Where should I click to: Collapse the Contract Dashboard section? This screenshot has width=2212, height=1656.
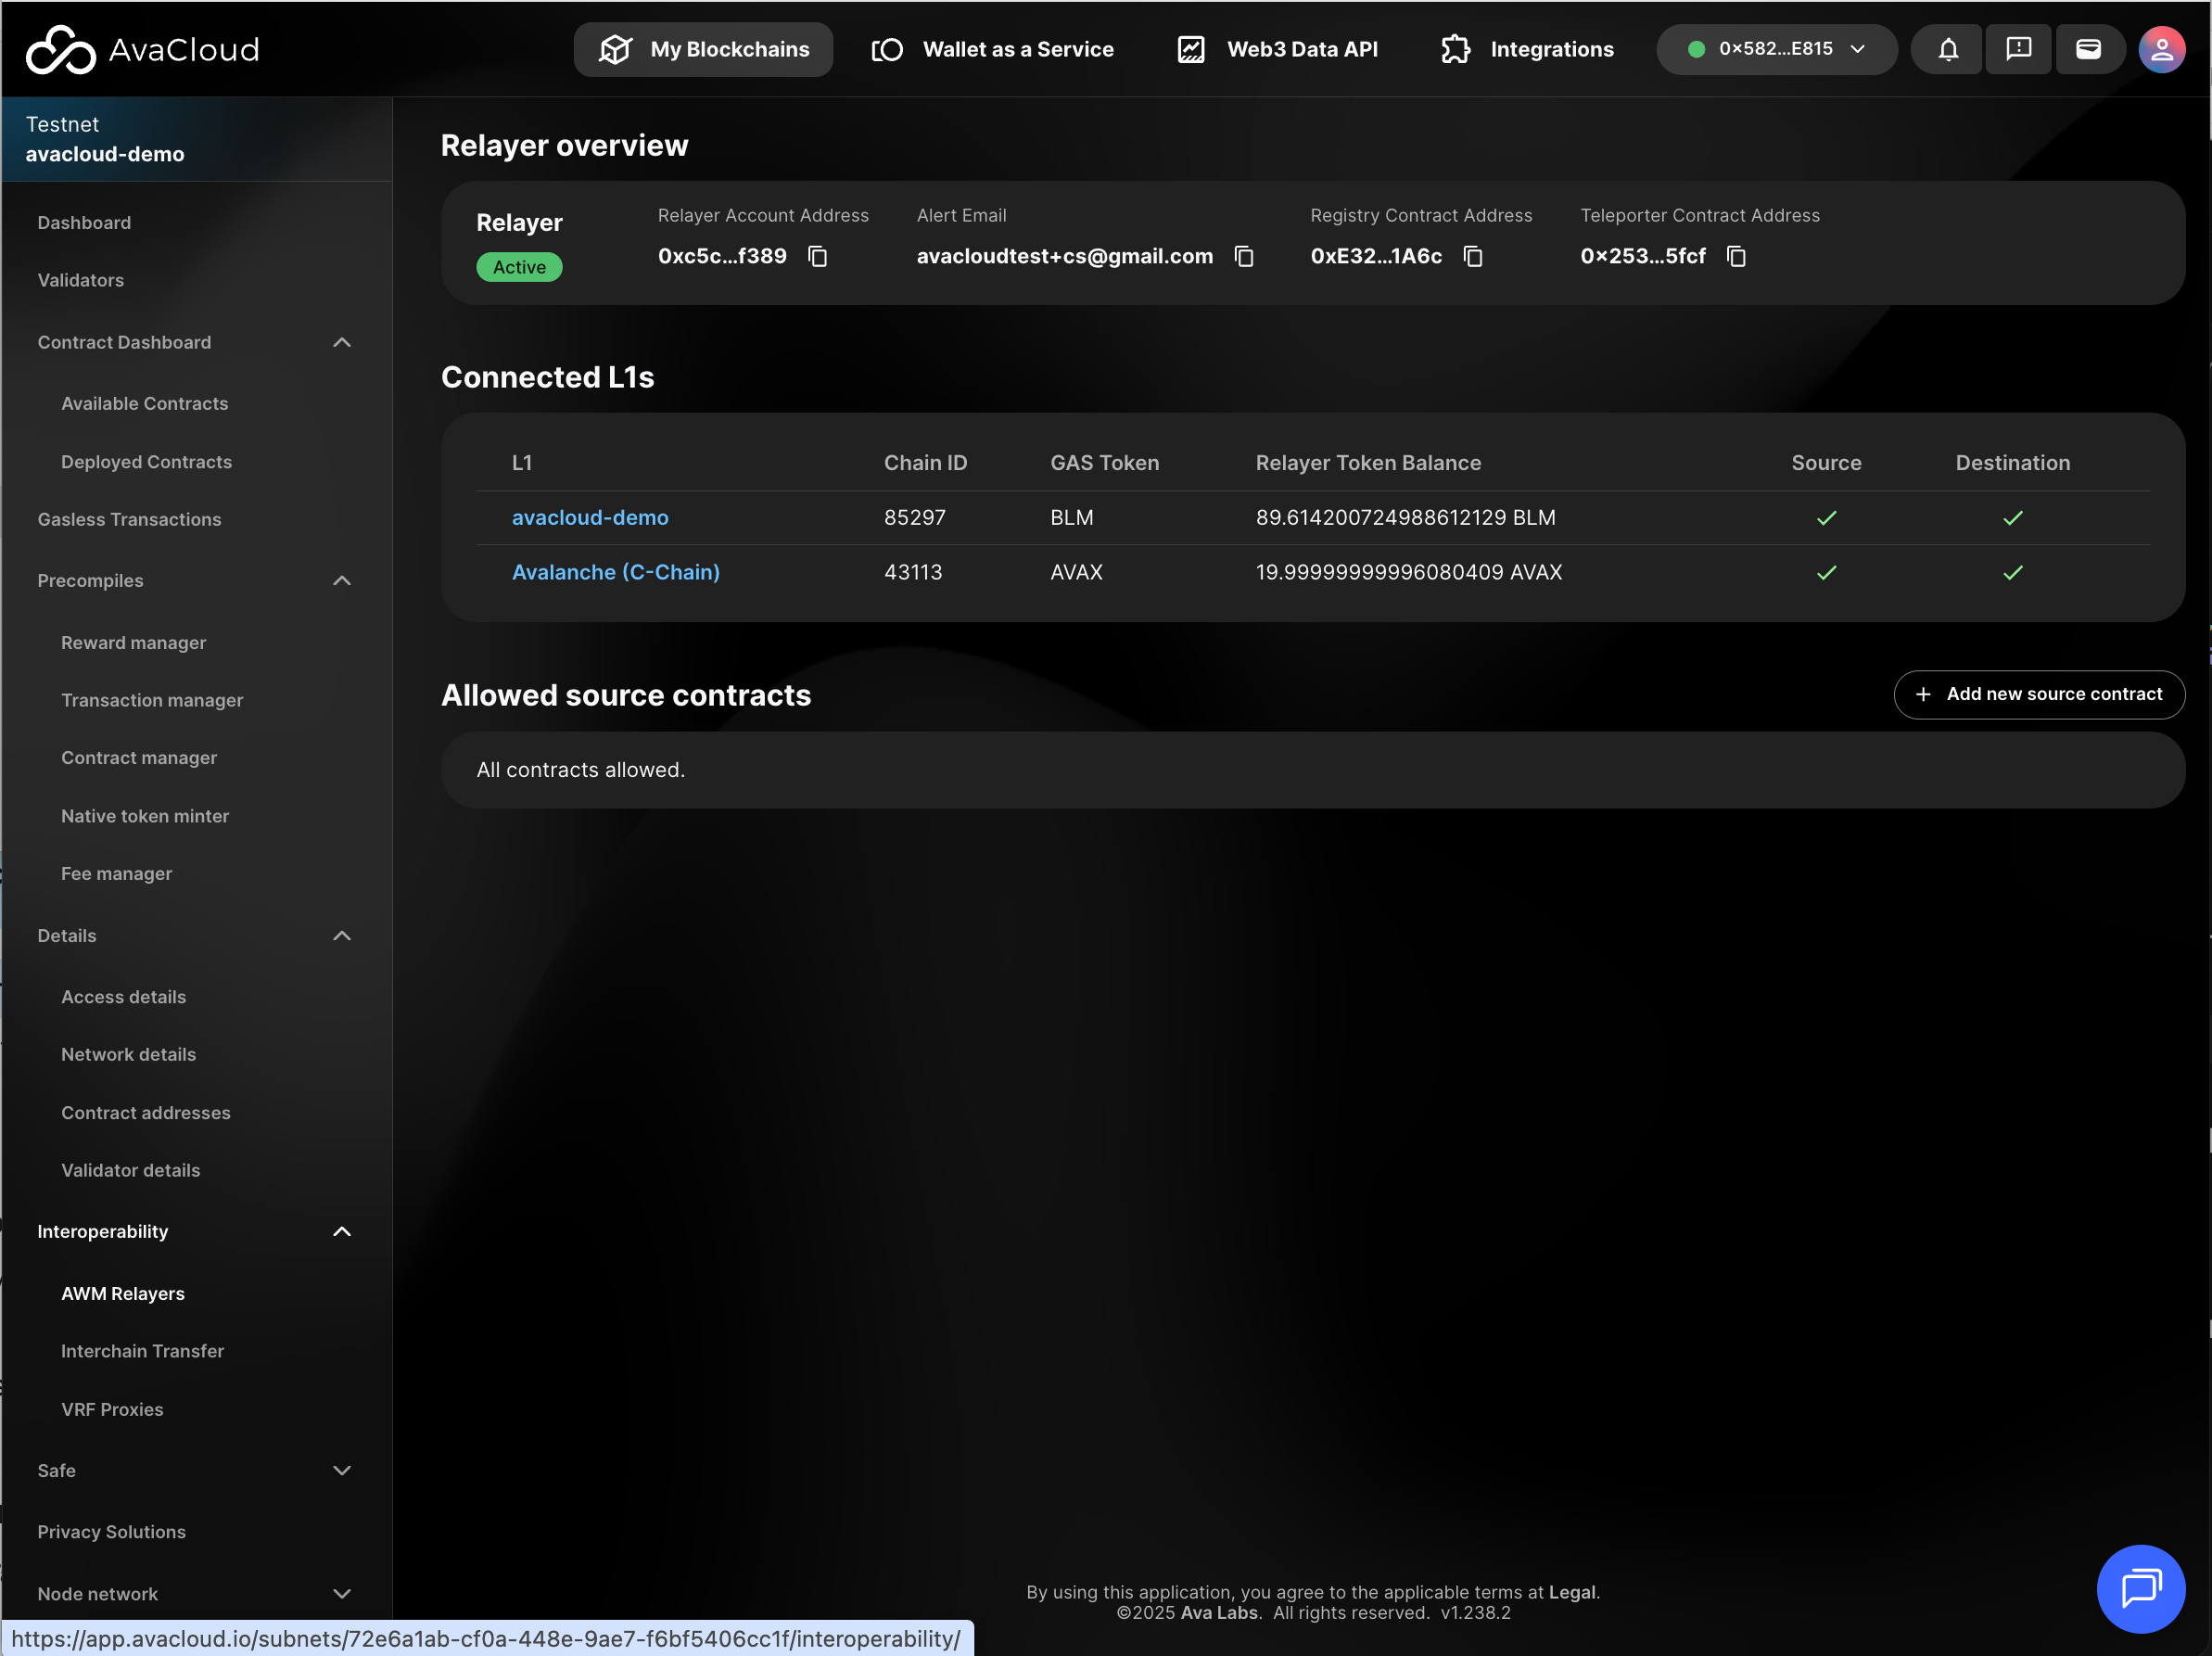point(342,343)
